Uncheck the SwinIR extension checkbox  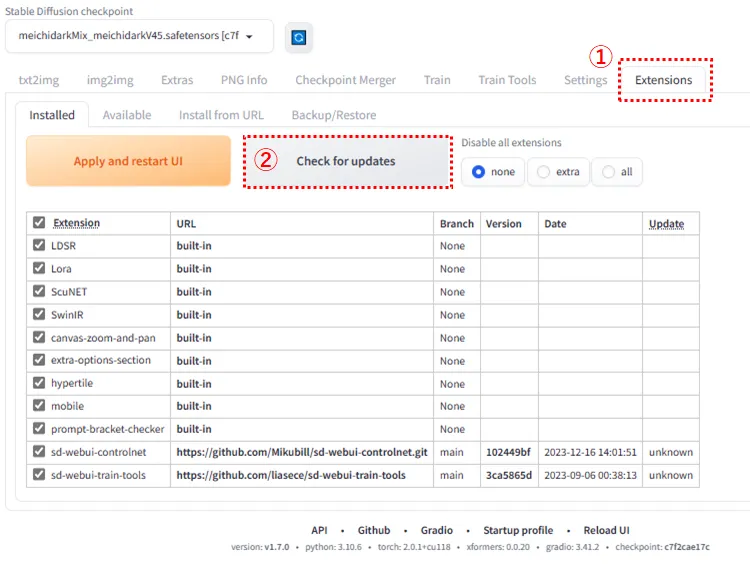click(39, 314)
